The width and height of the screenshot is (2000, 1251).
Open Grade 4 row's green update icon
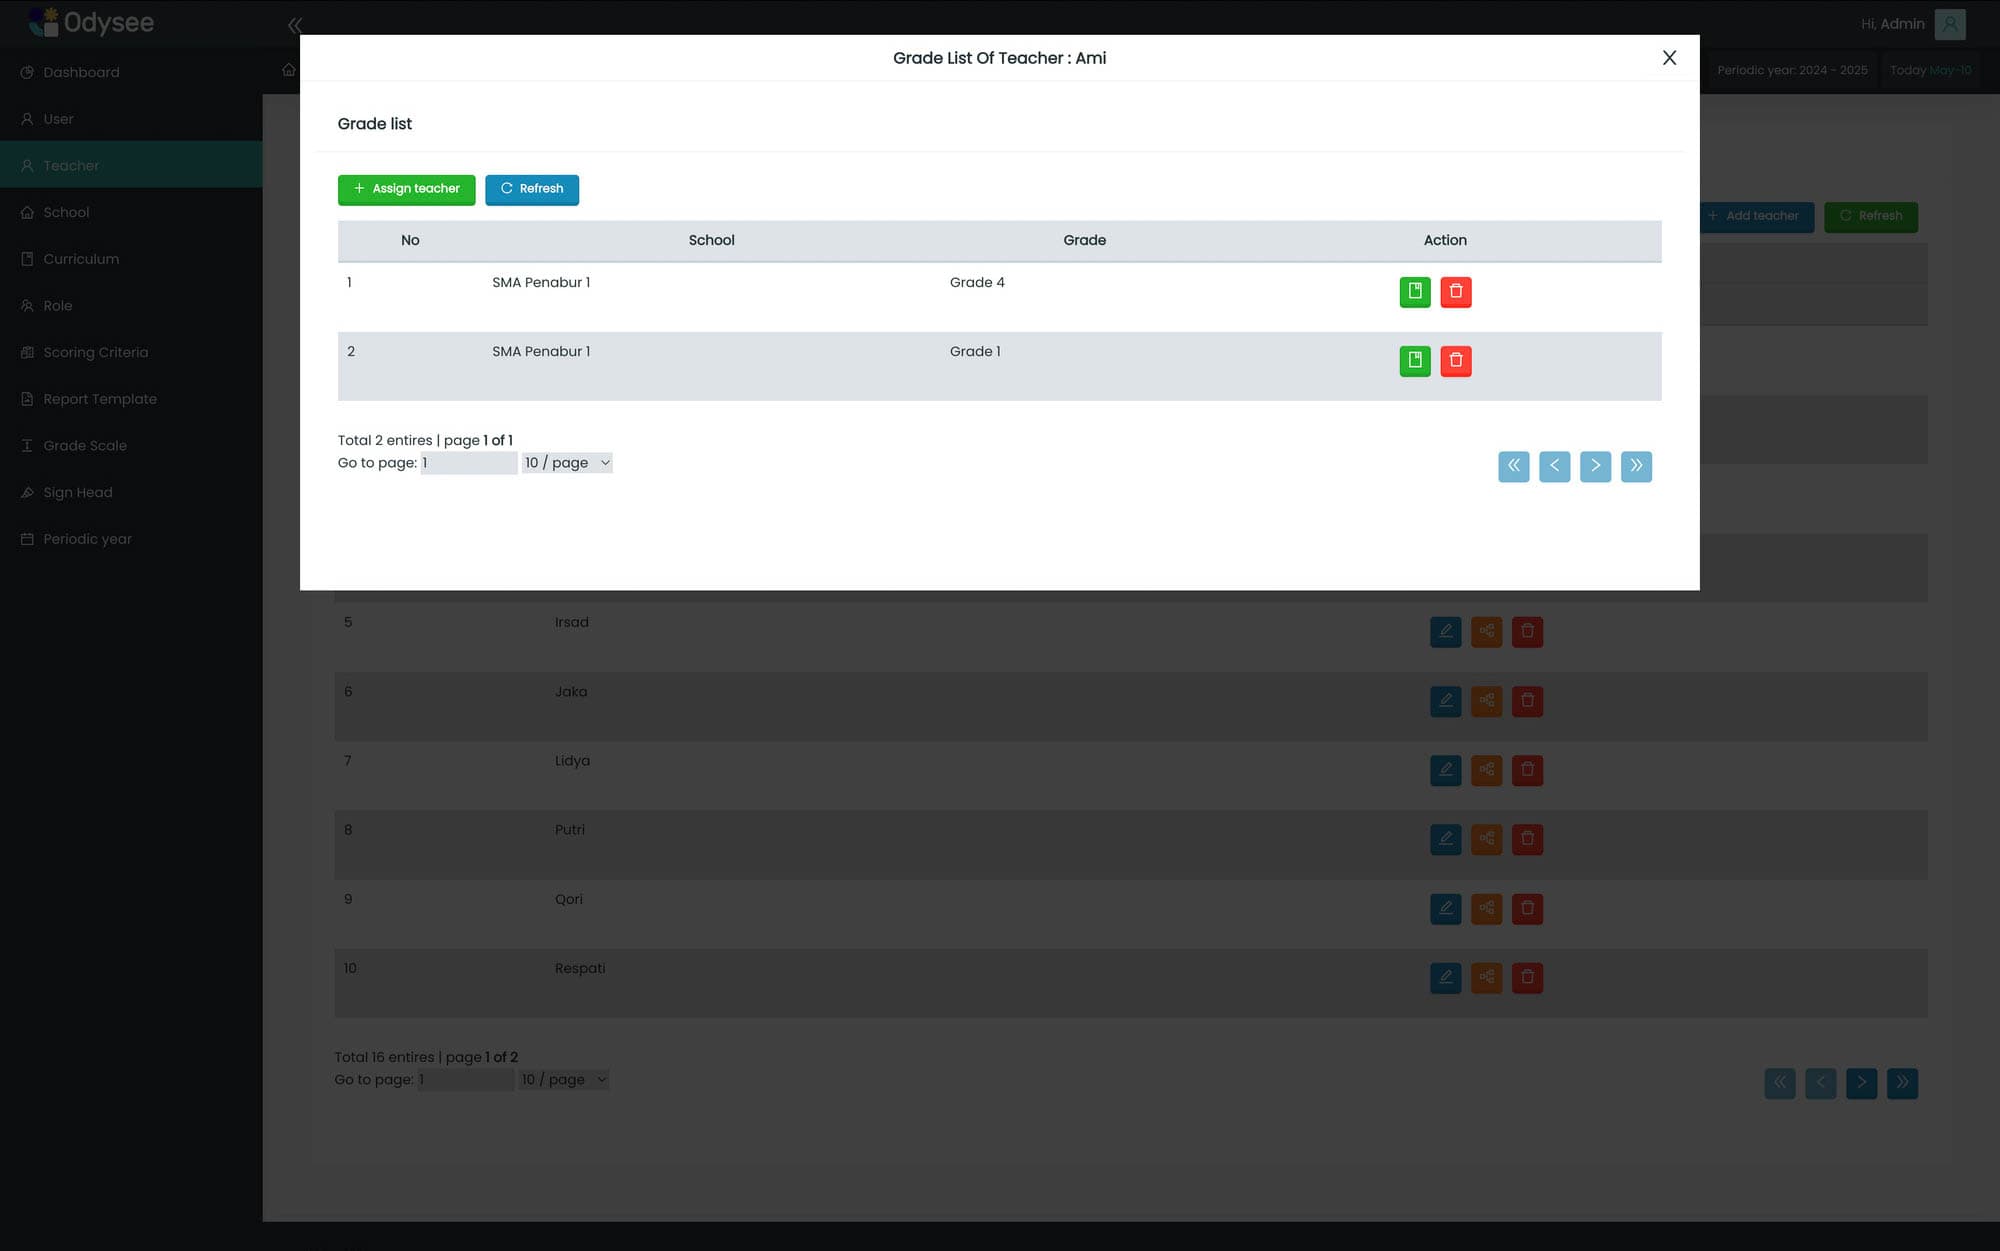click(1414, 292)
